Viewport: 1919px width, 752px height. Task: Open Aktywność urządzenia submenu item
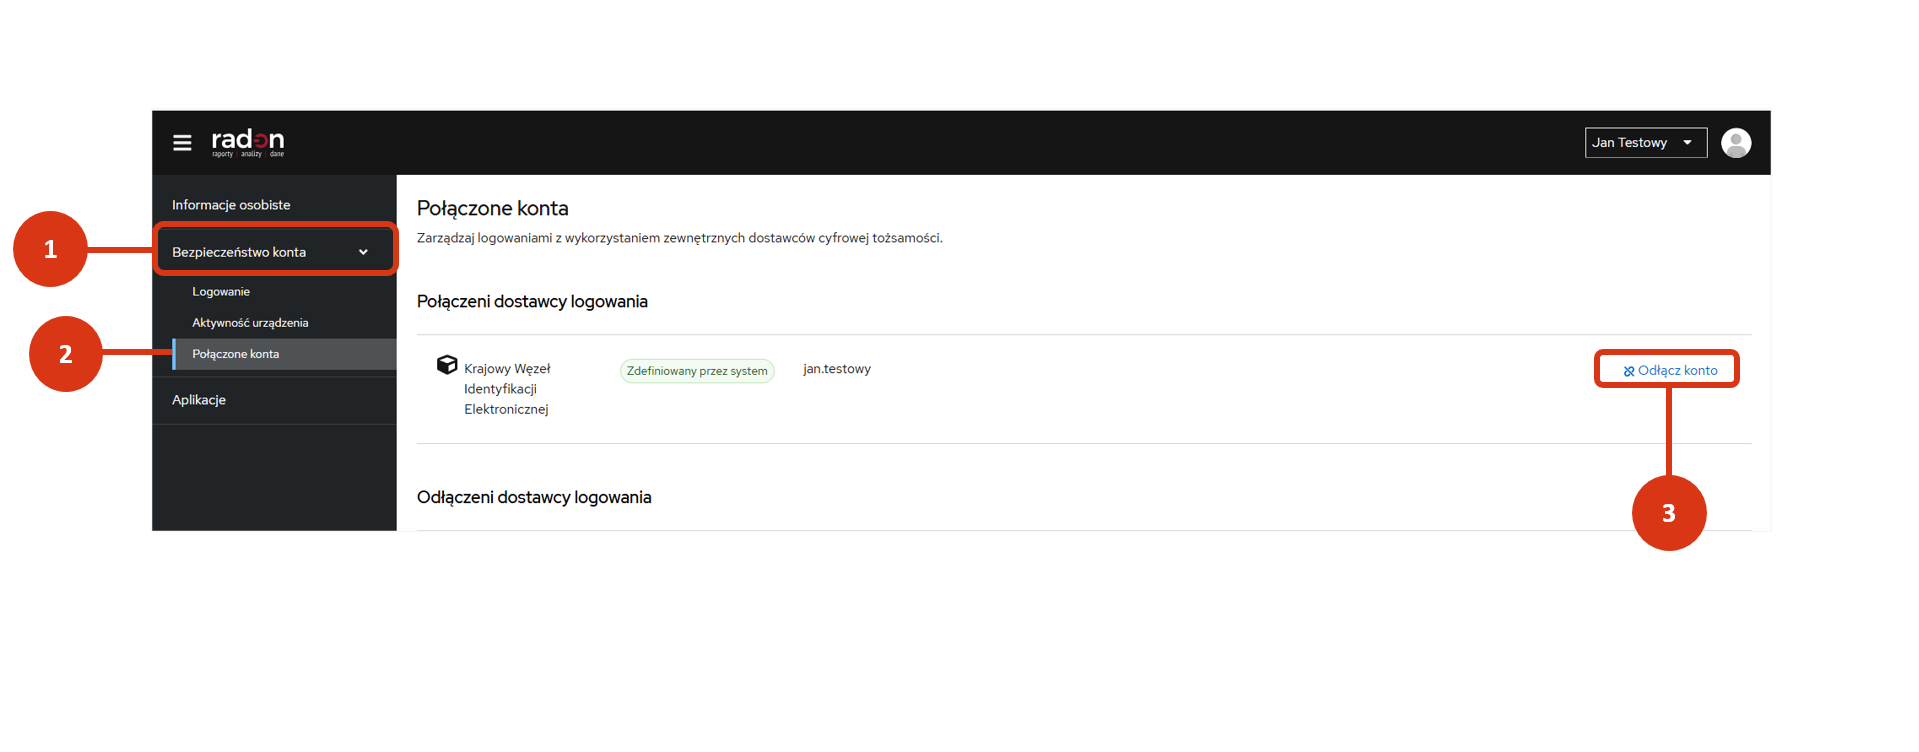pos(250,323)
